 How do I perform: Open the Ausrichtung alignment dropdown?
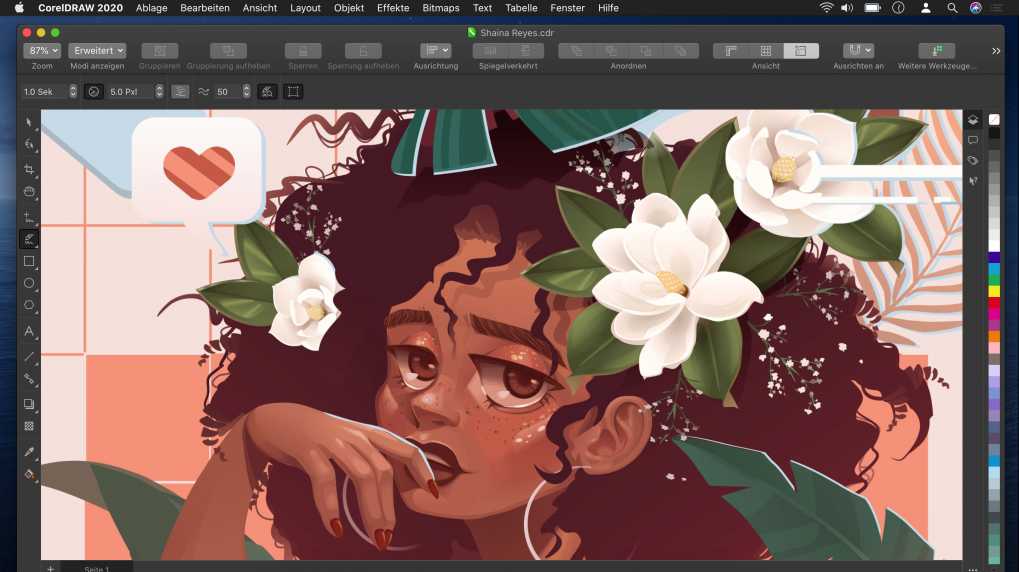(435, 51)
